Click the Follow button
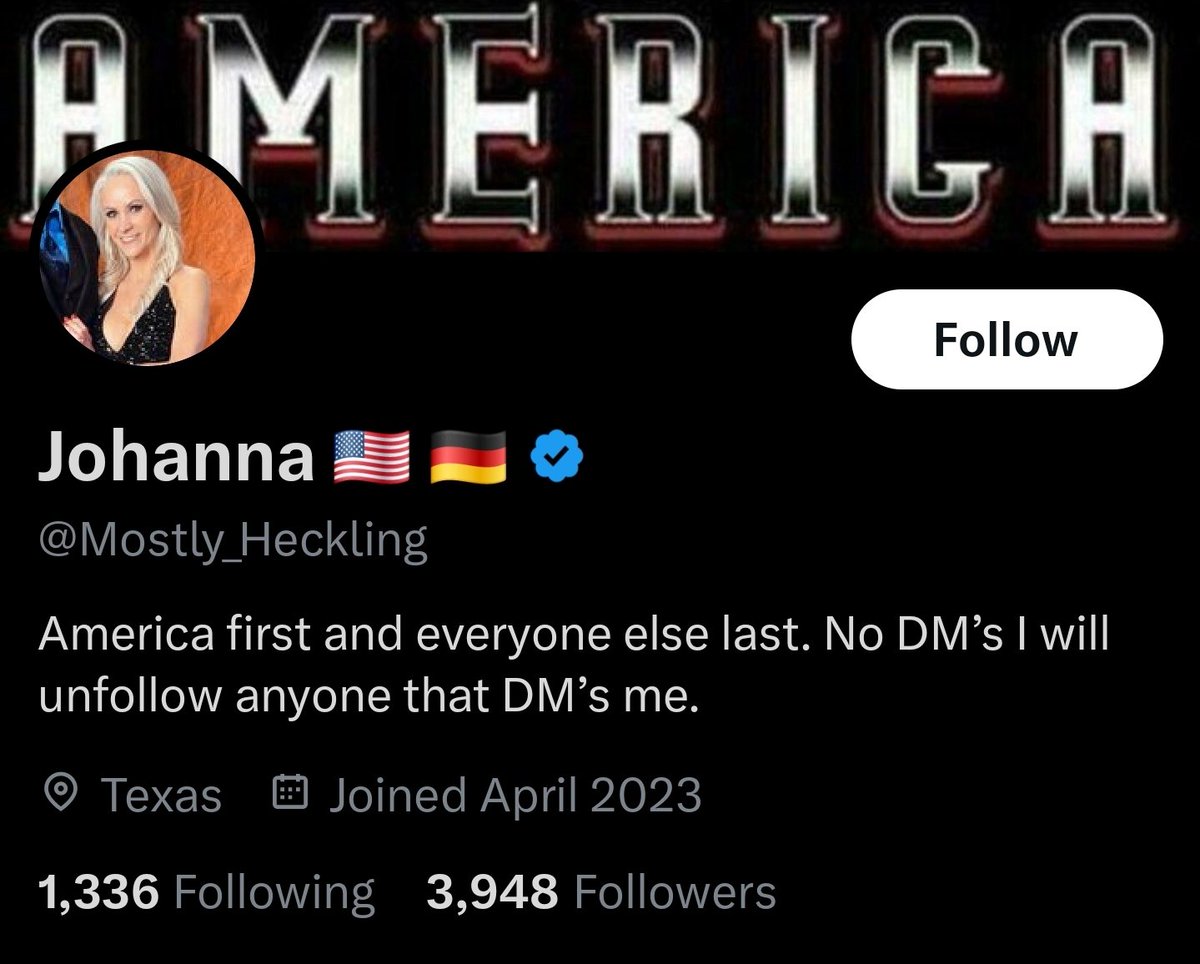Image resolution: width=1200 pixels, height=964 pixels. tap(1006, 340)
